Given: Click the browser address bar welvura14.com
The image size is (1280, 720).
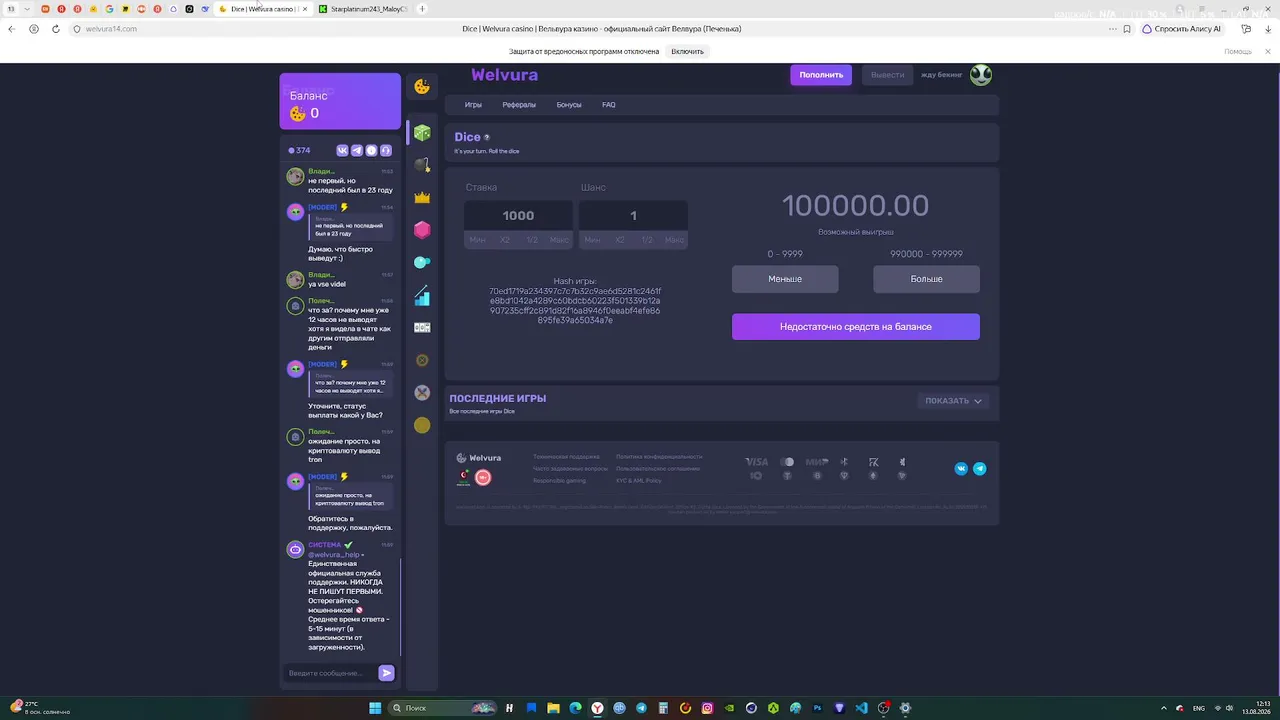Looking at the screenshot, I should coord(111,29).
